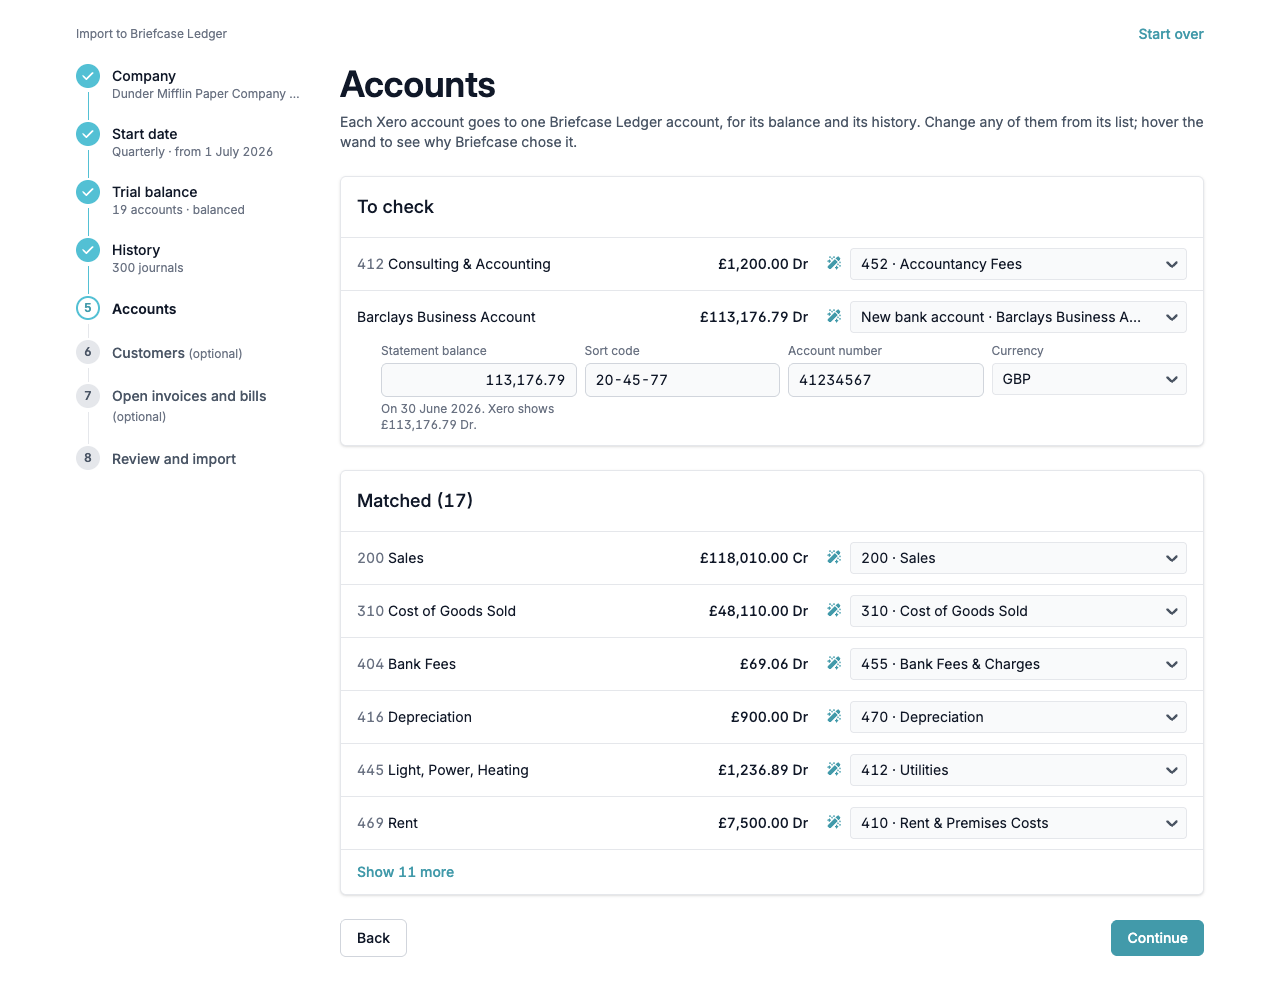Click the wand icon for Bank Fees
The height and width of the screenshot is (981, 1280).
point(834,664)
